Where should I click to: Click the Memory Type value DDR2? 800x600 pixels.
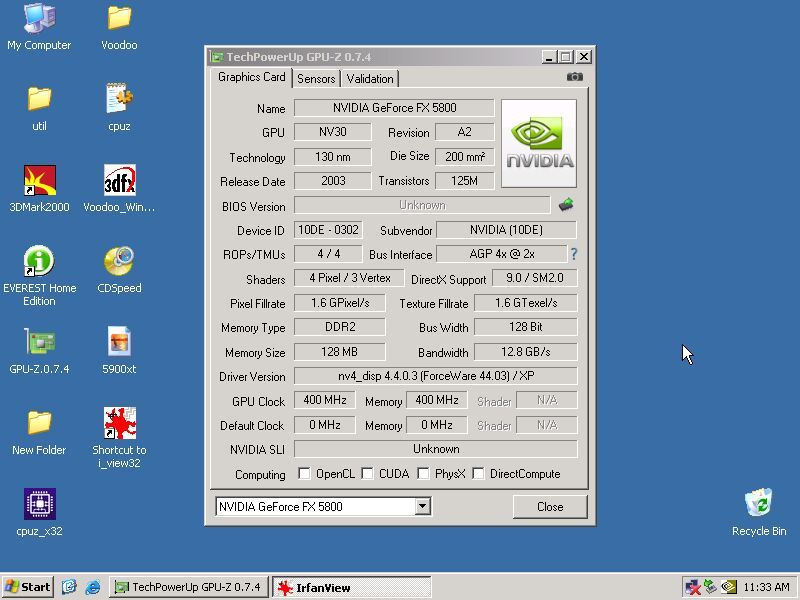[x=340, y=327]
